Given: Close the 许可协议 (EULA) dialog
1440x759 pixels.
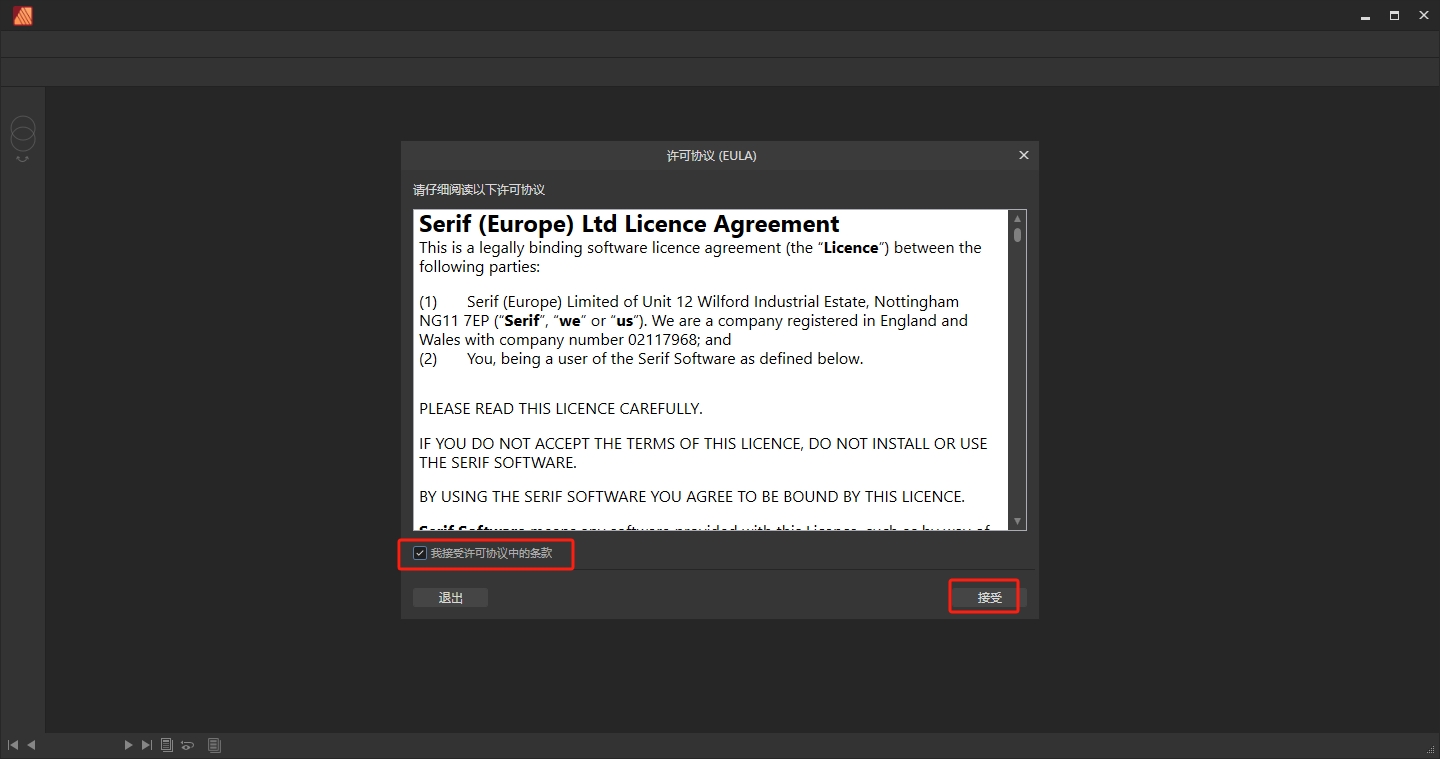Looking at the screenshot, I should [x=1023, y=156].
